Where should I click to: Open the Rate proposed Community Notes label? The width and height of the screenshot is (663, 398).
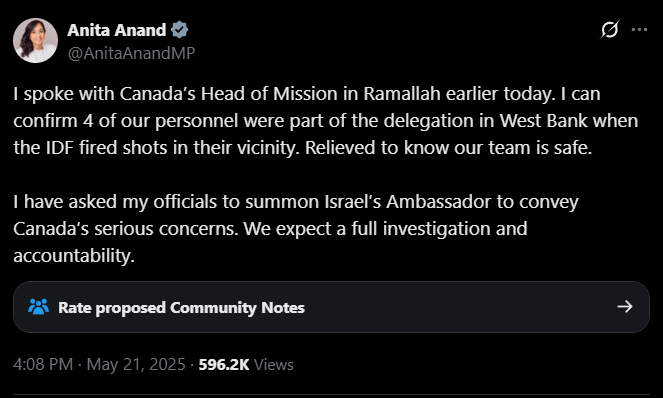(181, 307)
